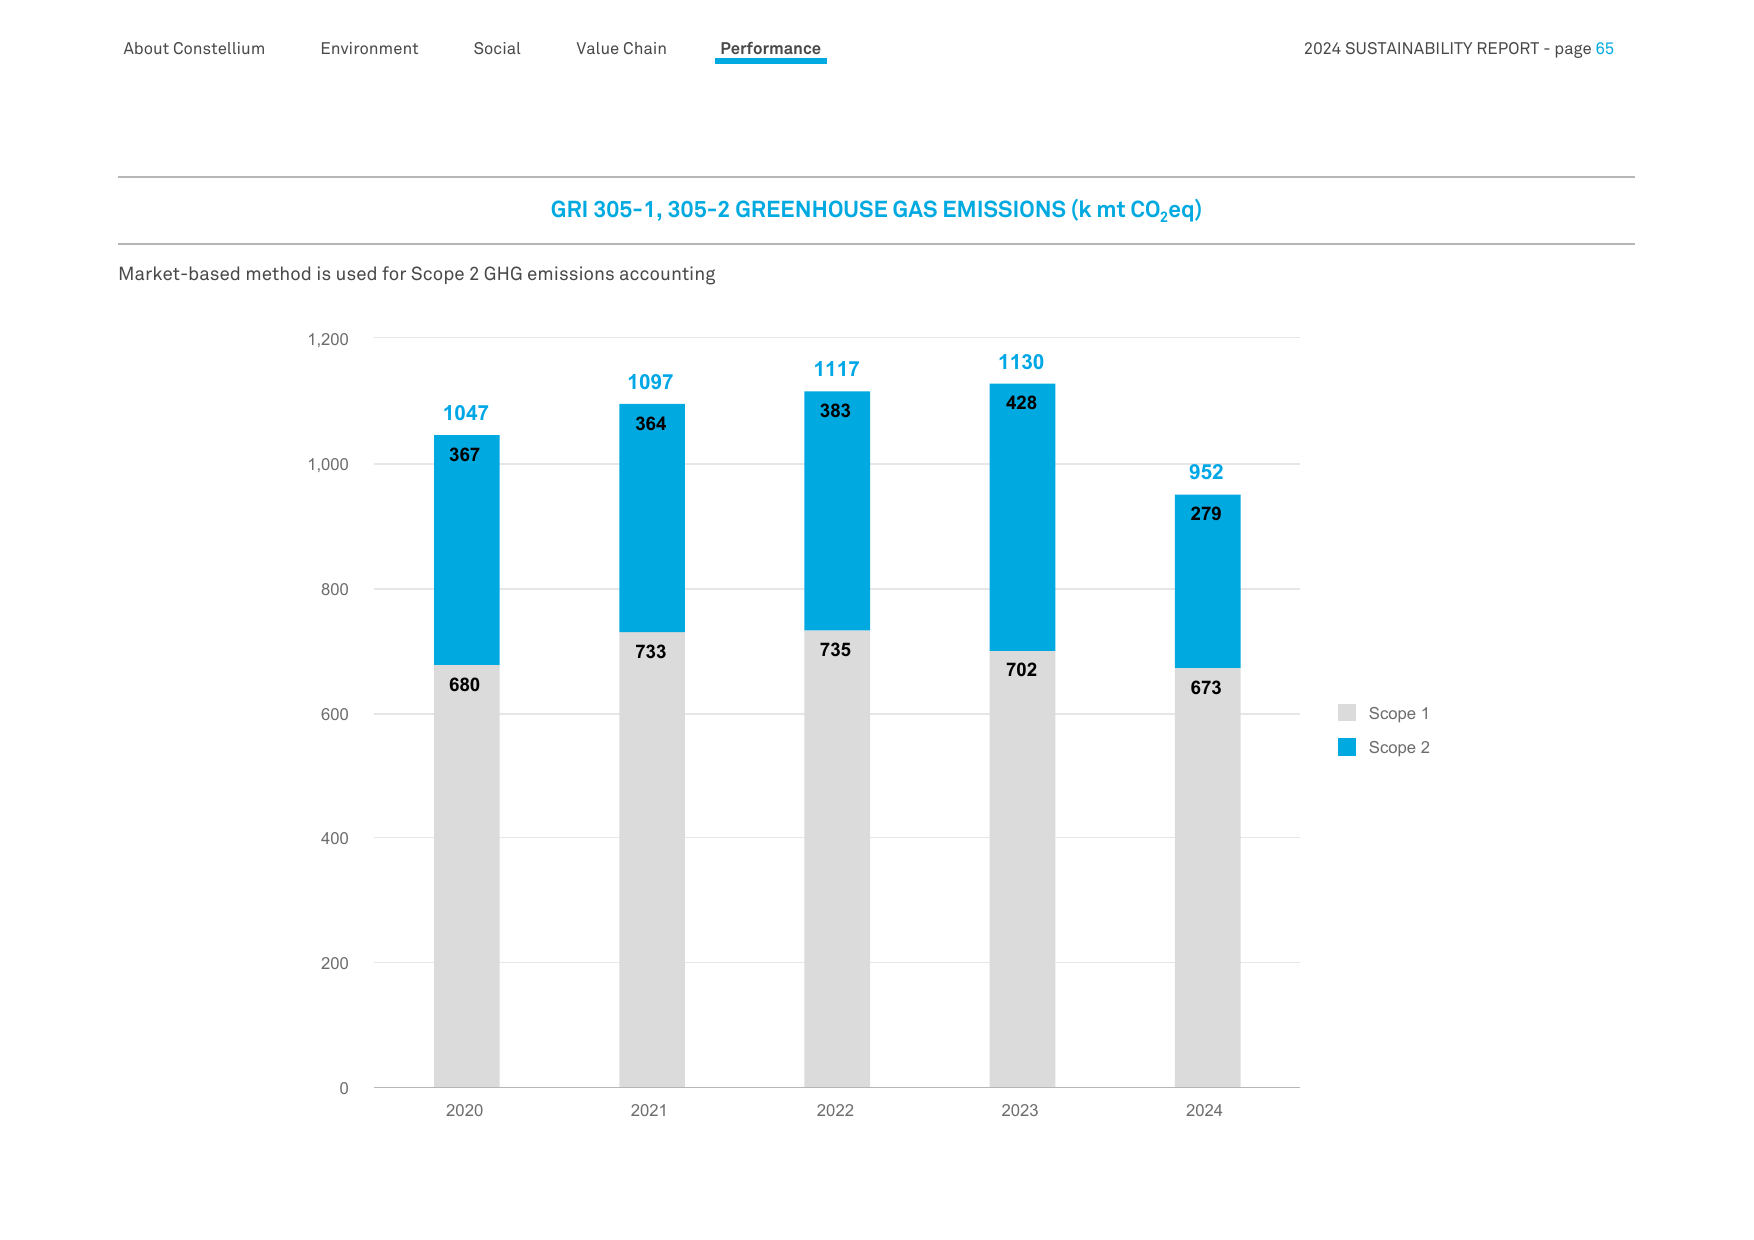Click the 1,200 y-axis label
The width and height of the screenshot is (1754, 1240).
(328, 339)
